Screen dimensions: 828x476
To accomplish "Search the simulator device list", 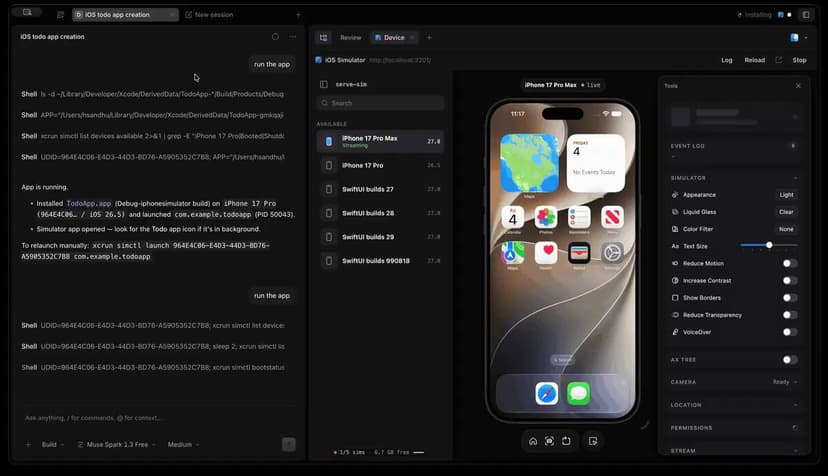I will pyautogui.click(x=380, y=103).
